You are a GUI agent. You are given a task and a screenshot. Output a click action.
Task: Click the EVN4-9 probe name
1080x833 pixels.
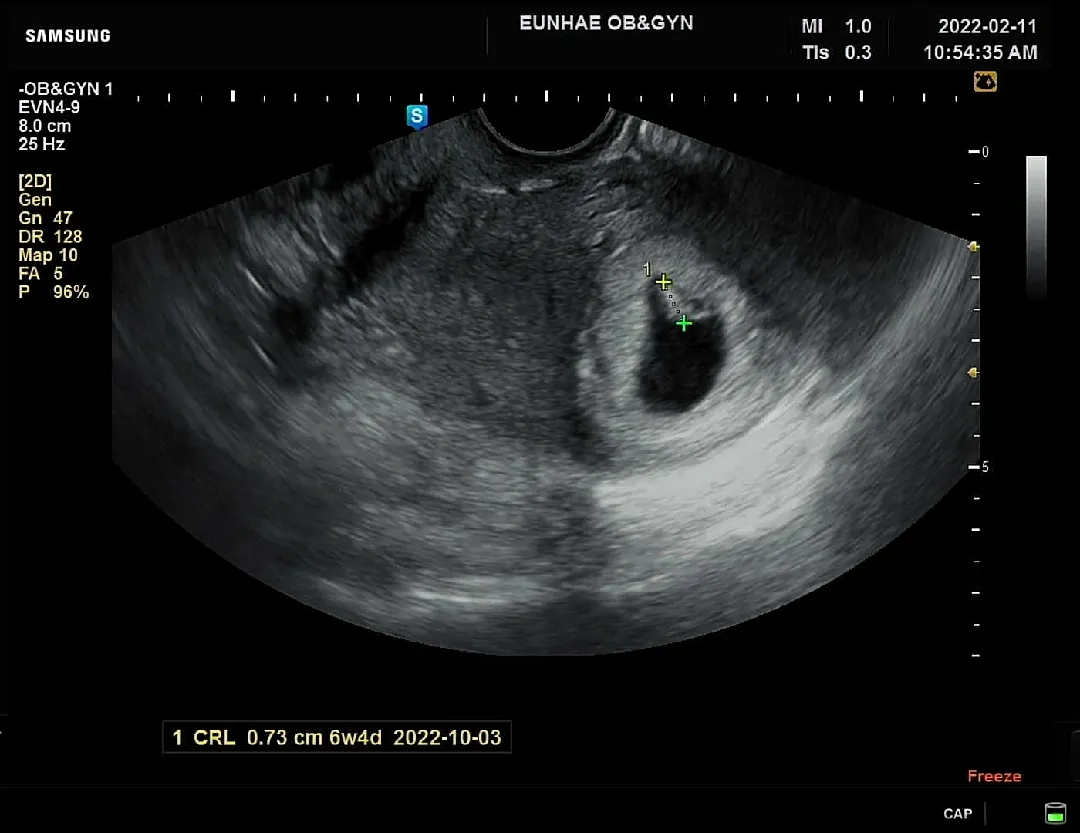coord(49,107)
